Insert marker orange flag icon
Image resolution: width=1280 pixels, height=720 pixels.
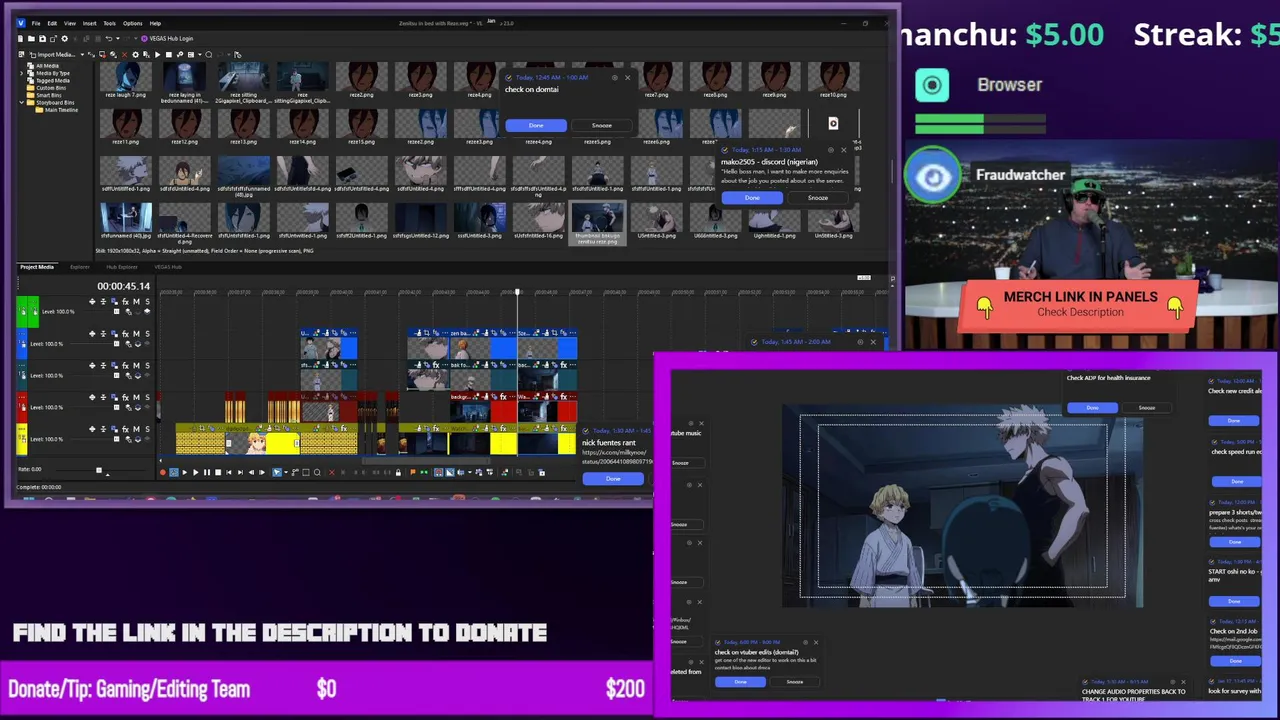tap(413, 472)
